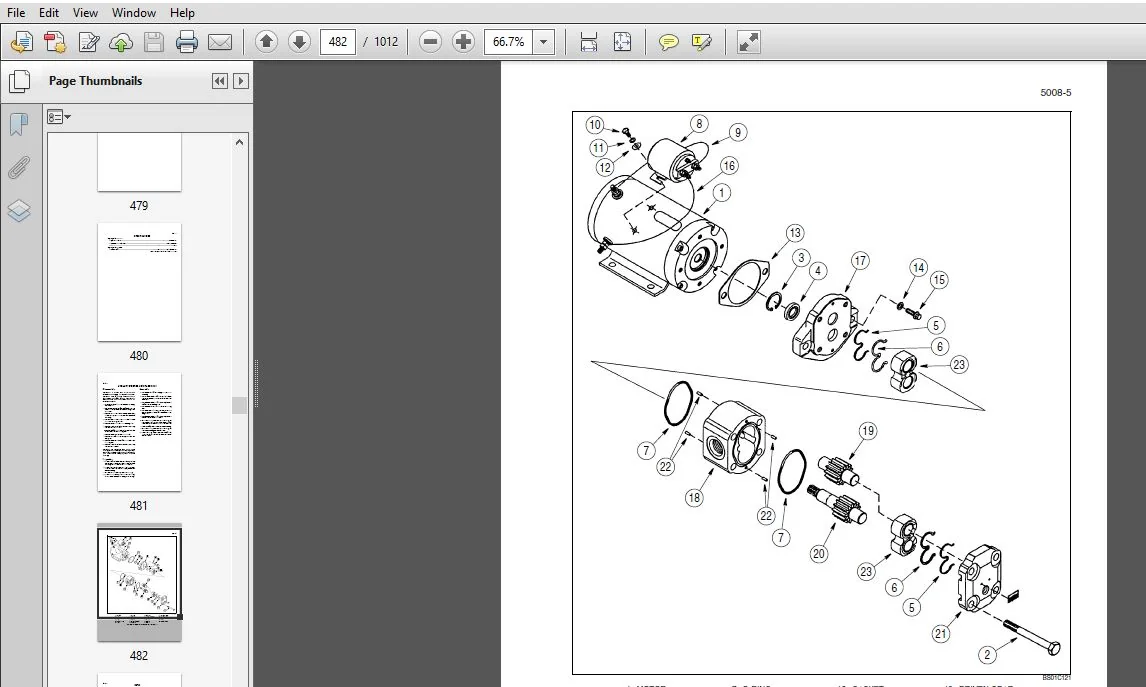Click the Fit one full page icon
1146x687 pixels.
point(622,42)
